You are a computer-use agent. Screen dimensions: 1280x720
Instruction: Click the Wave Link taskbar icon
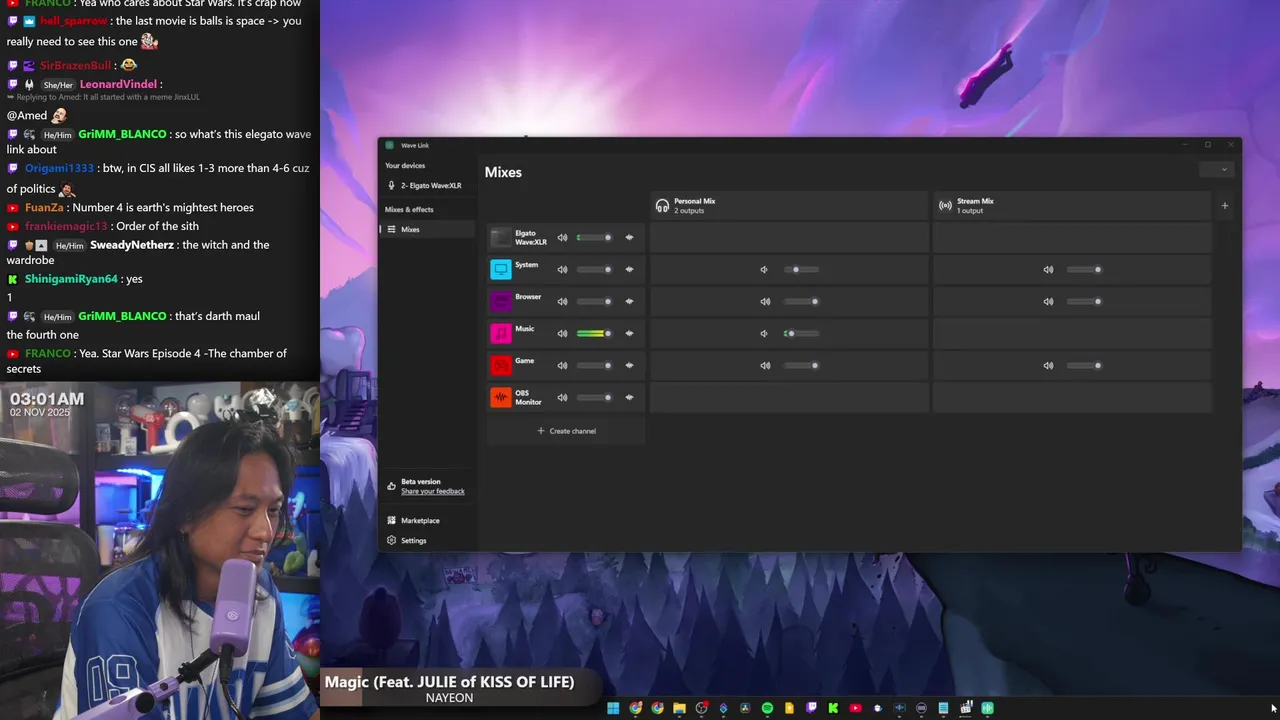[x=987, y=708]
